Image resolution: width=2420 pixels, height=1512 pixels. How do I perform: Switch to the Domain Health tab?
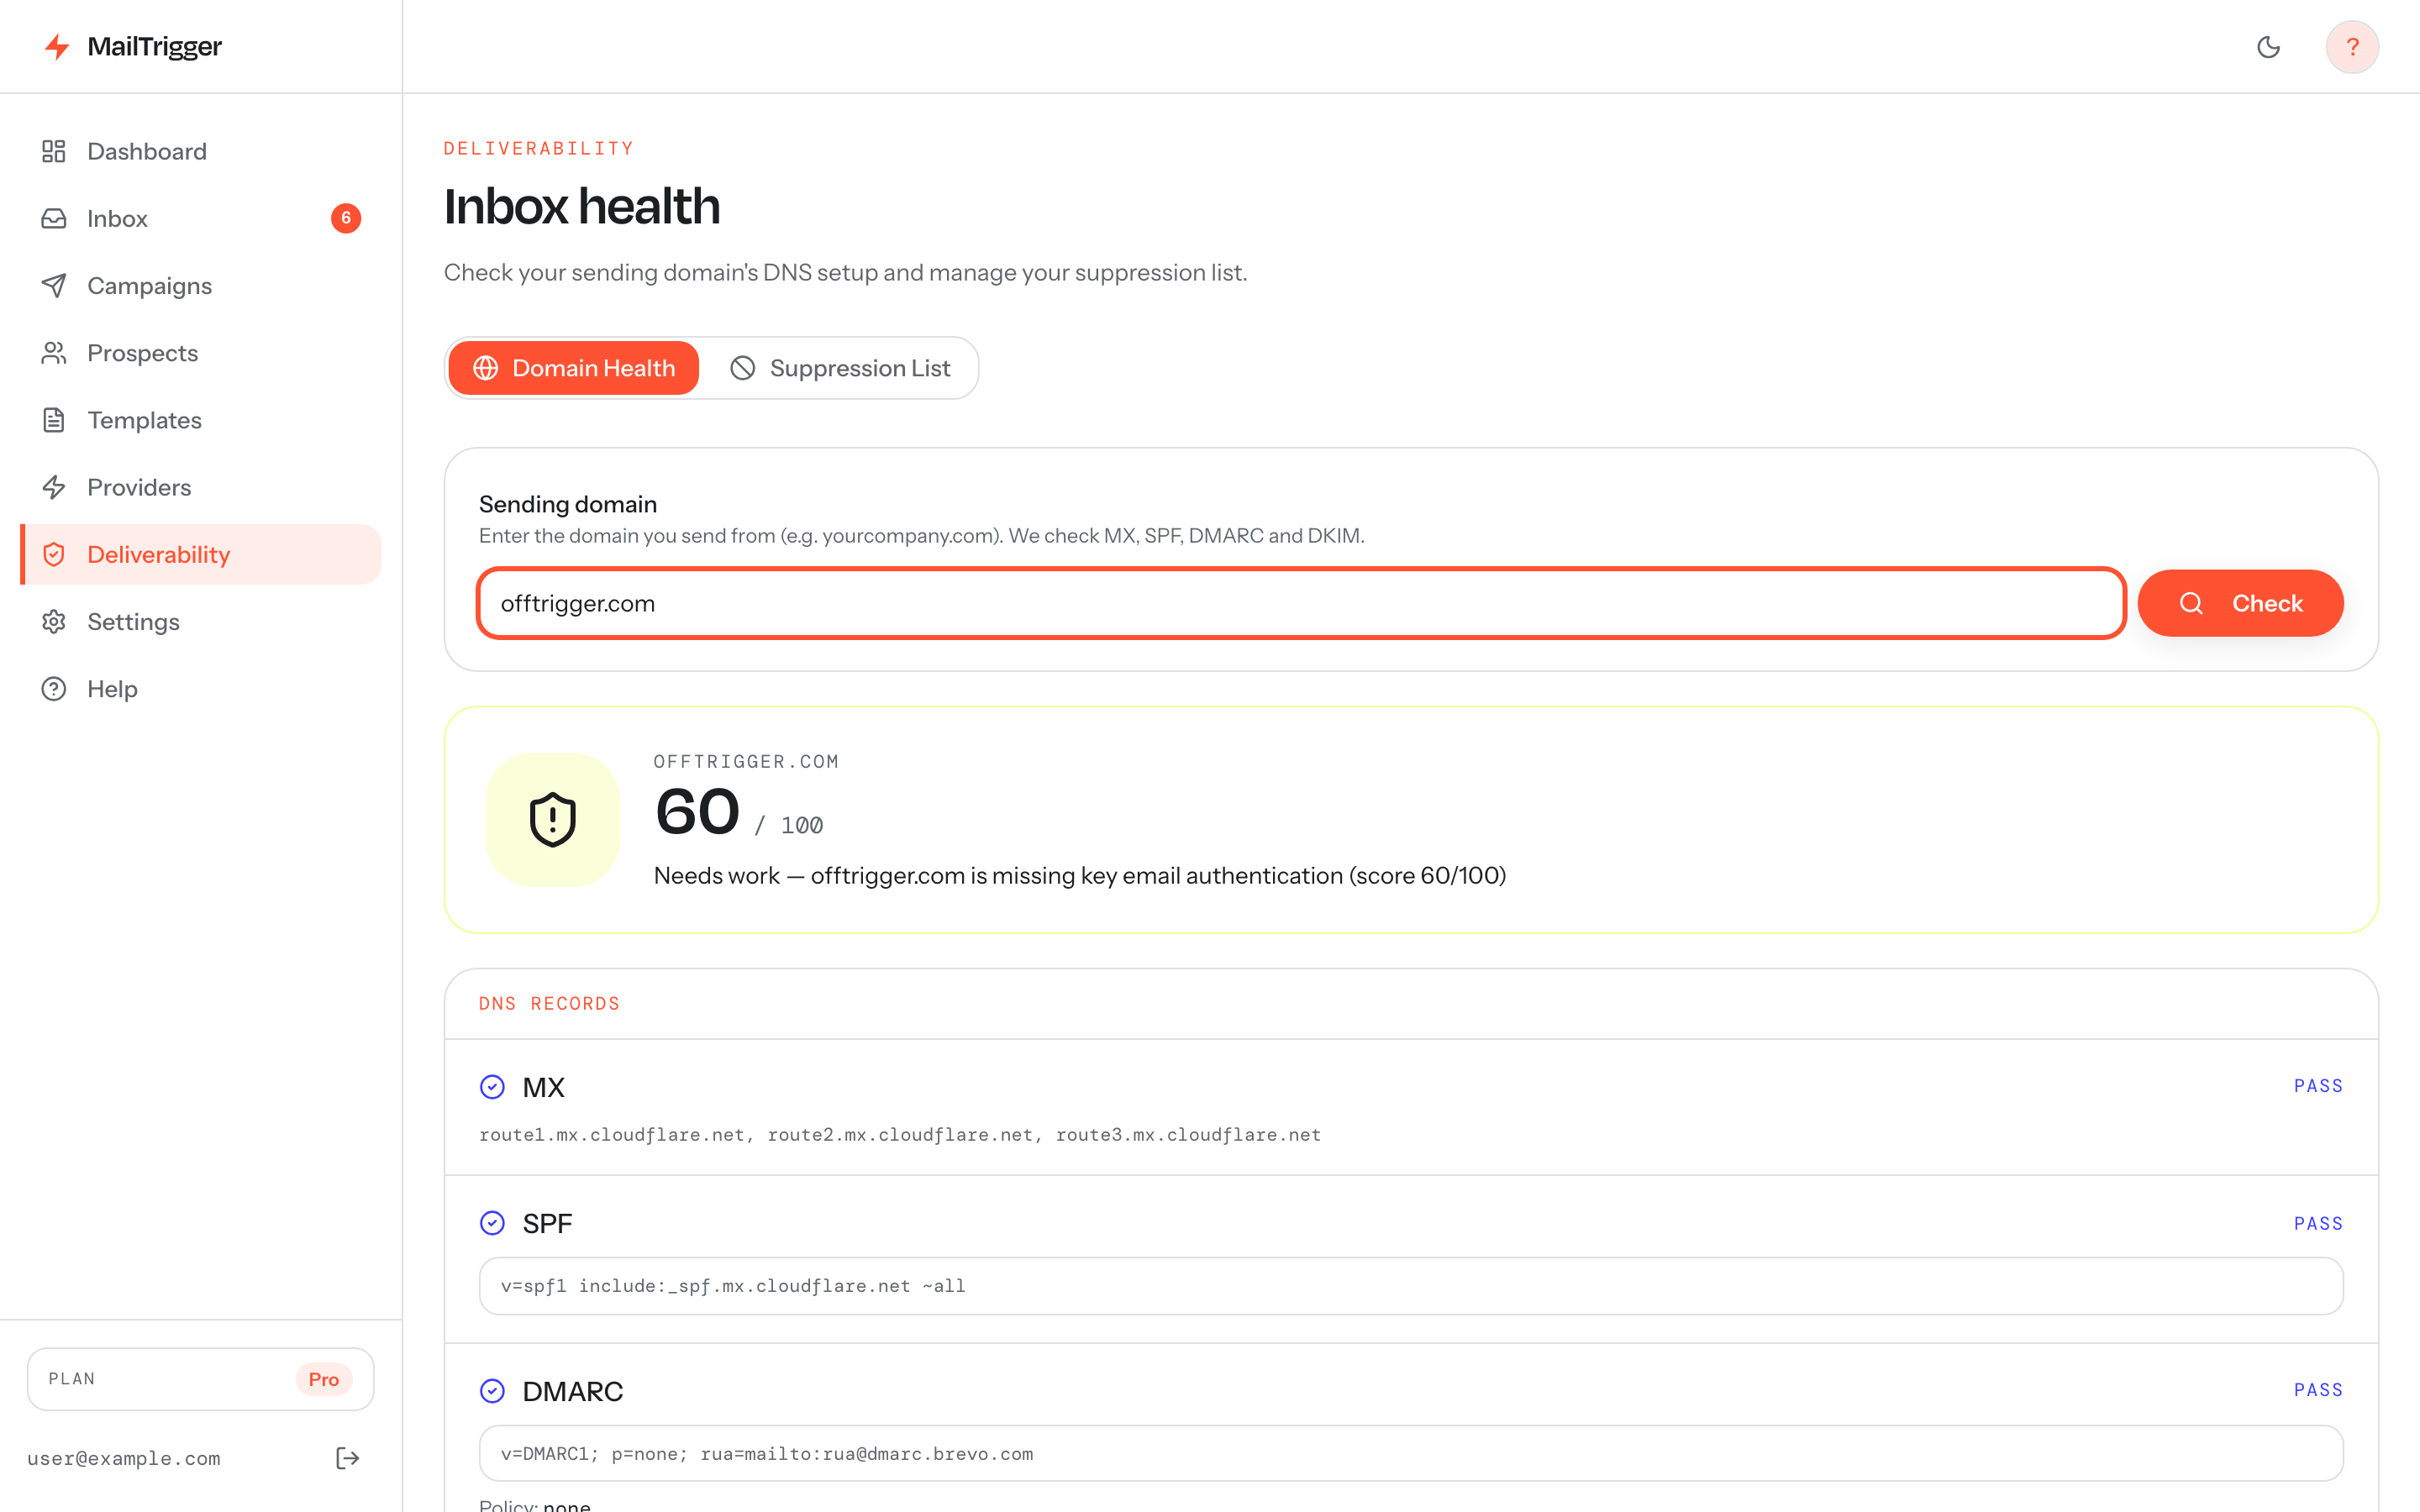coord(574,368)
